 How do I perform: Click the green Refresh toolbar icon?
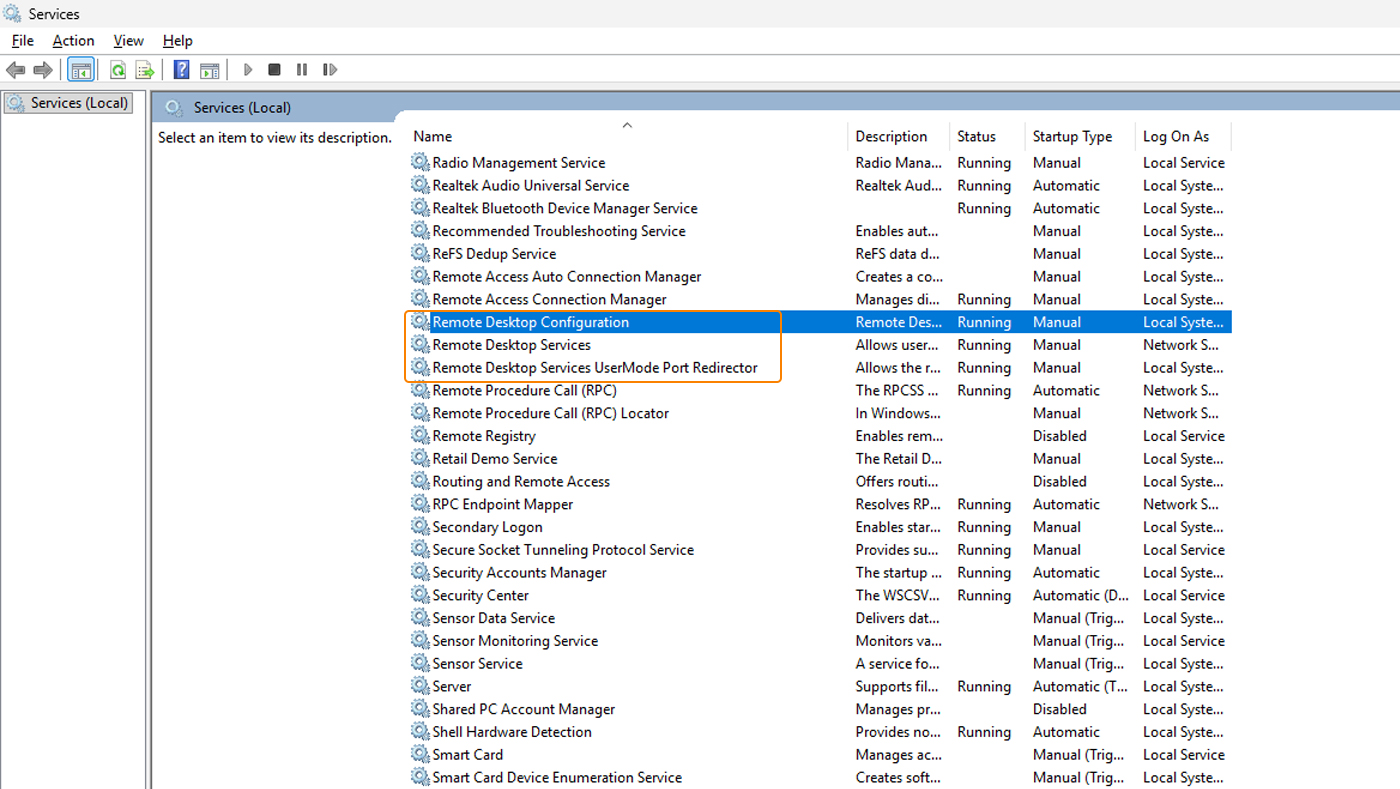pyautogui.click(x=118, y=70)
